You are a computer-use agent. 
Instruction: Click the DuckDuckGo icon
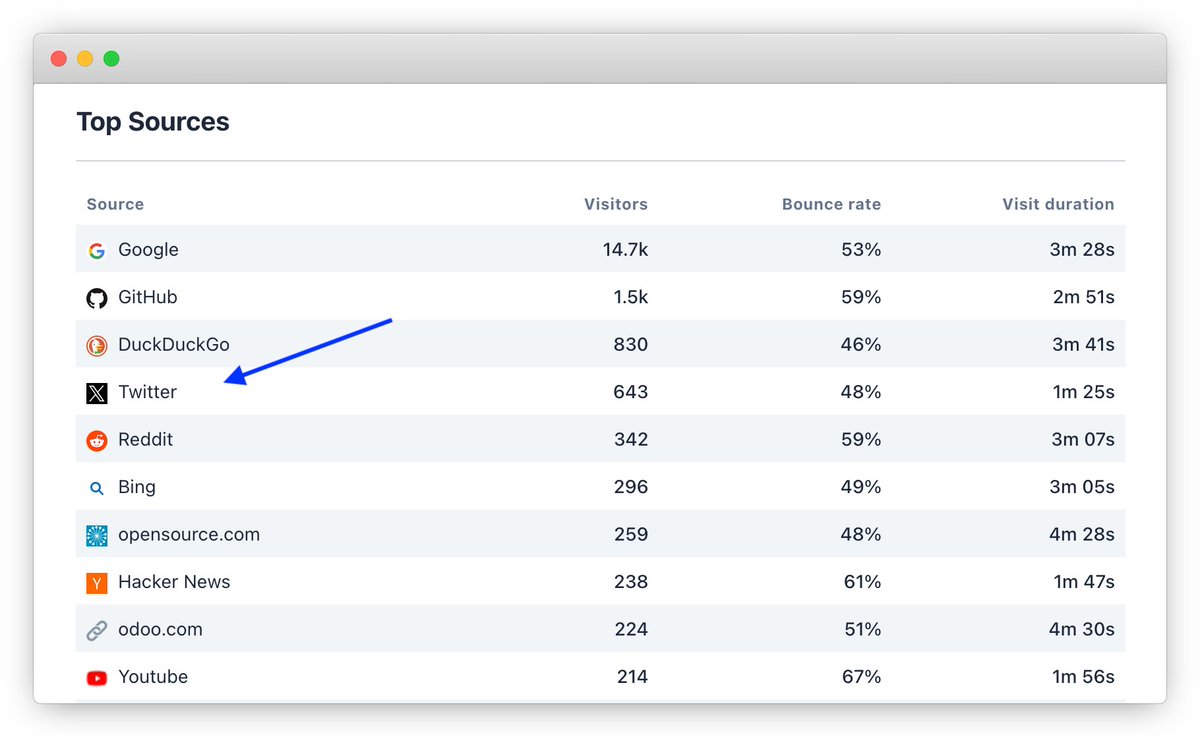coord(96,345)
